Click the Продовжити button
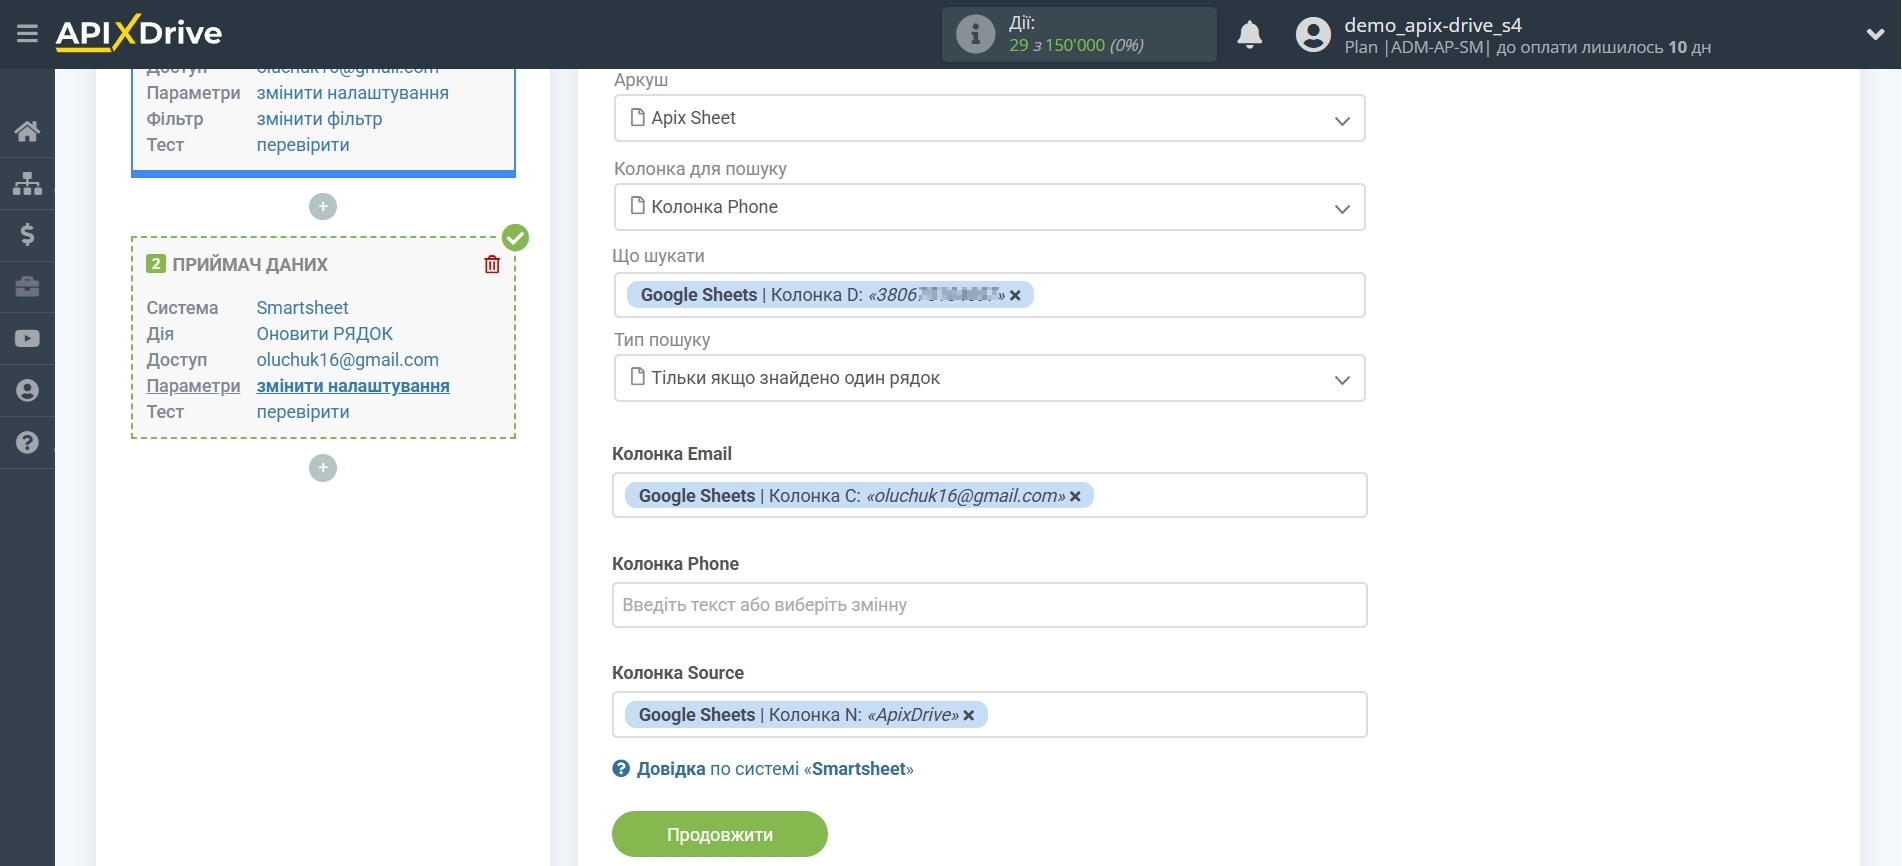 pos(720,834)
